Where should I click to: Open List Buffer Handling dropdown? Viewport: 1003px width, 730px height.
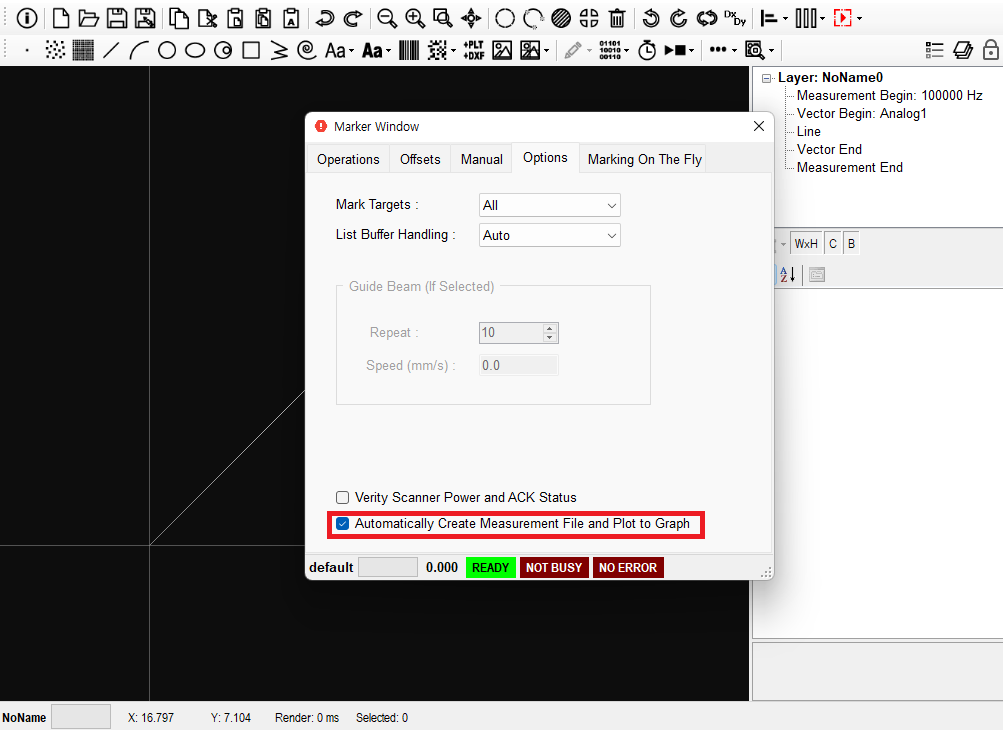(x=549, y=235)
